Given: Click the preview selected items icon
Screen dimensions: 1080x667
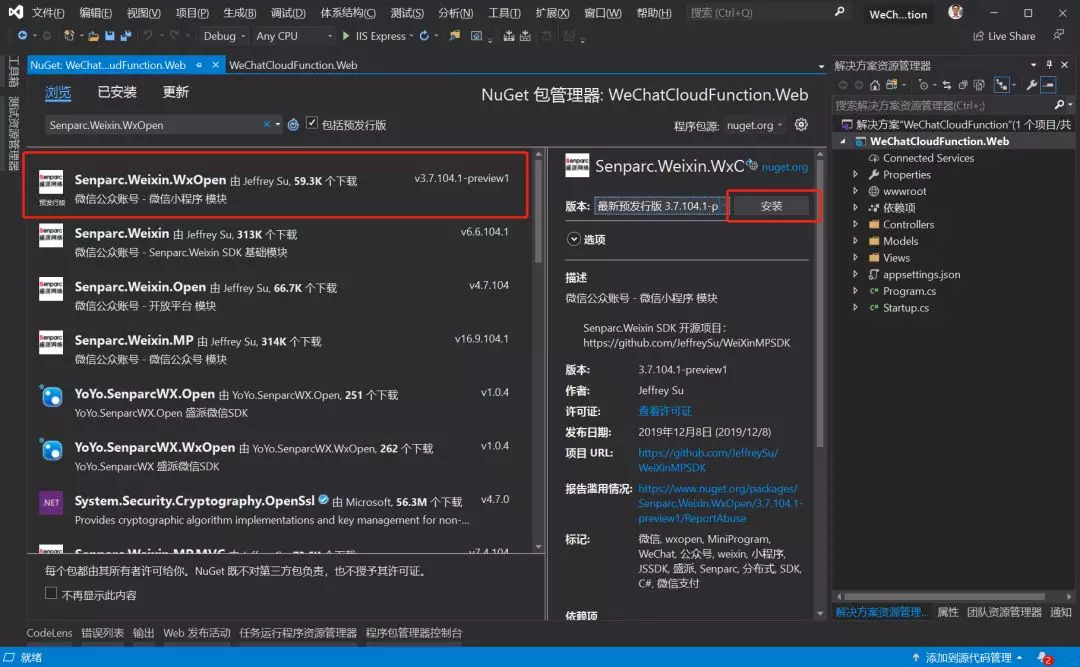Looking at the screenshot, I should [1048, 85].
